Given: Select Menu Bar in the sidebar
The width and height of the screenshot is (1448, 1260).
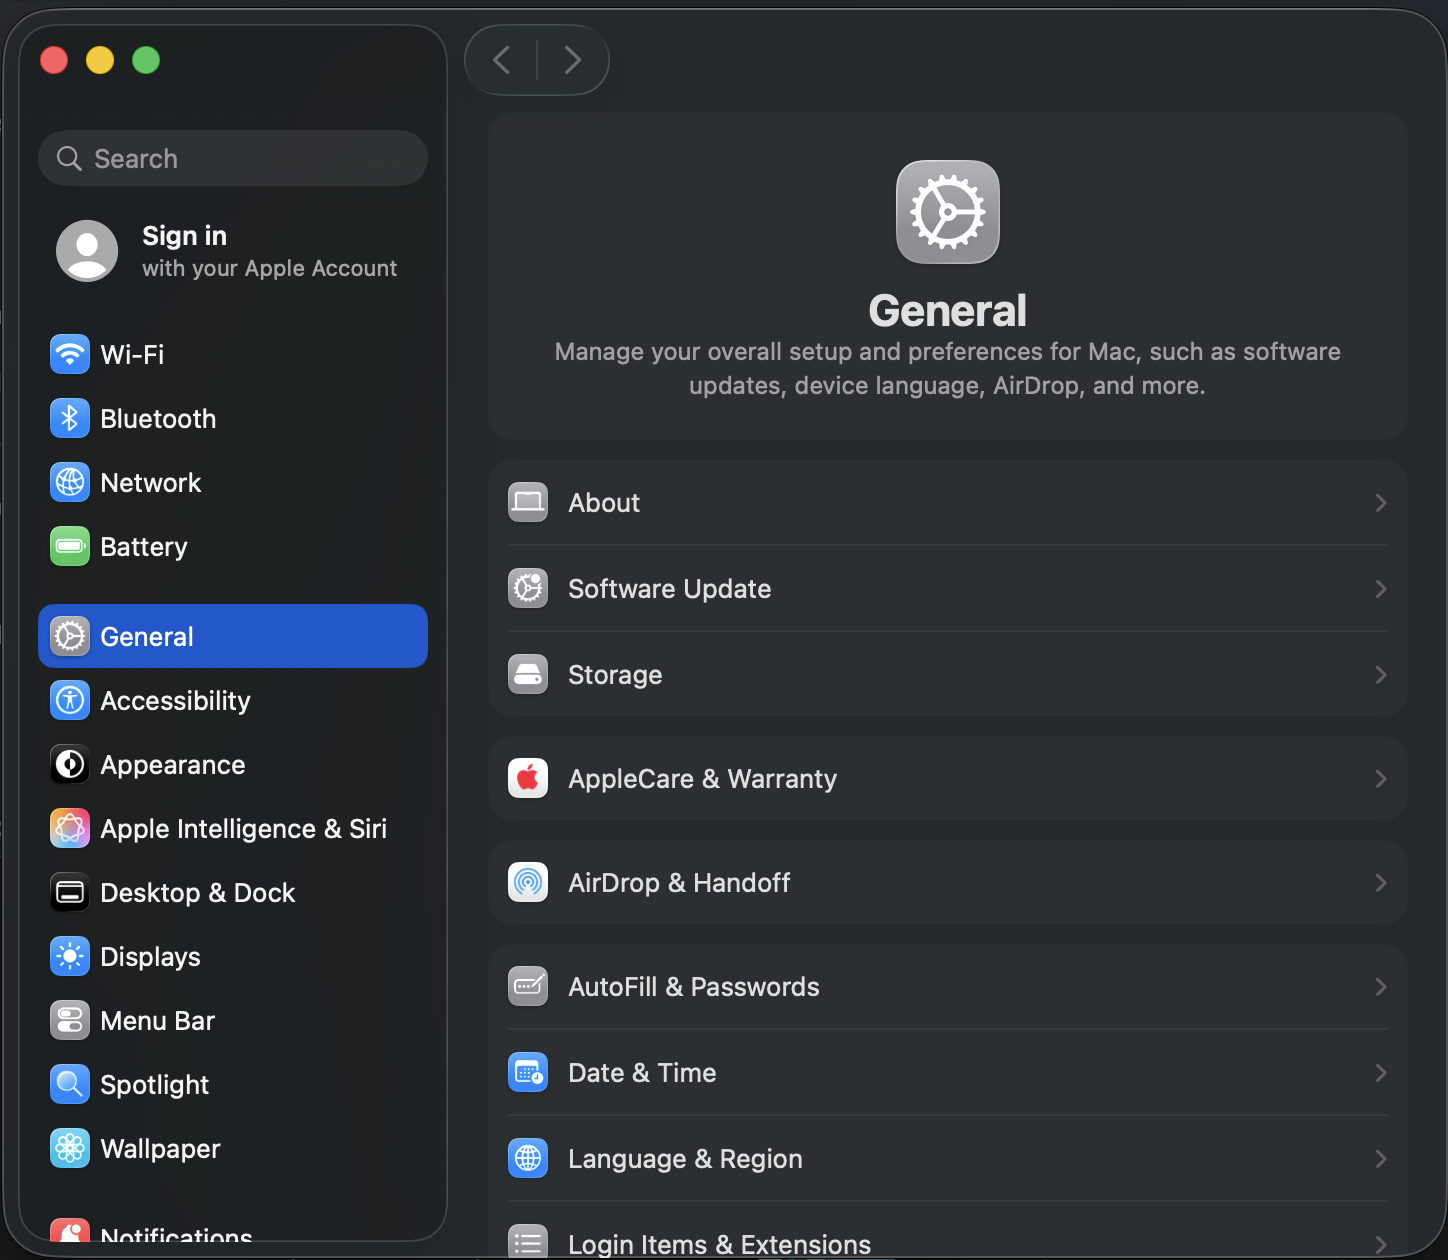Looking at the screenshot, I should (157, 1020).
